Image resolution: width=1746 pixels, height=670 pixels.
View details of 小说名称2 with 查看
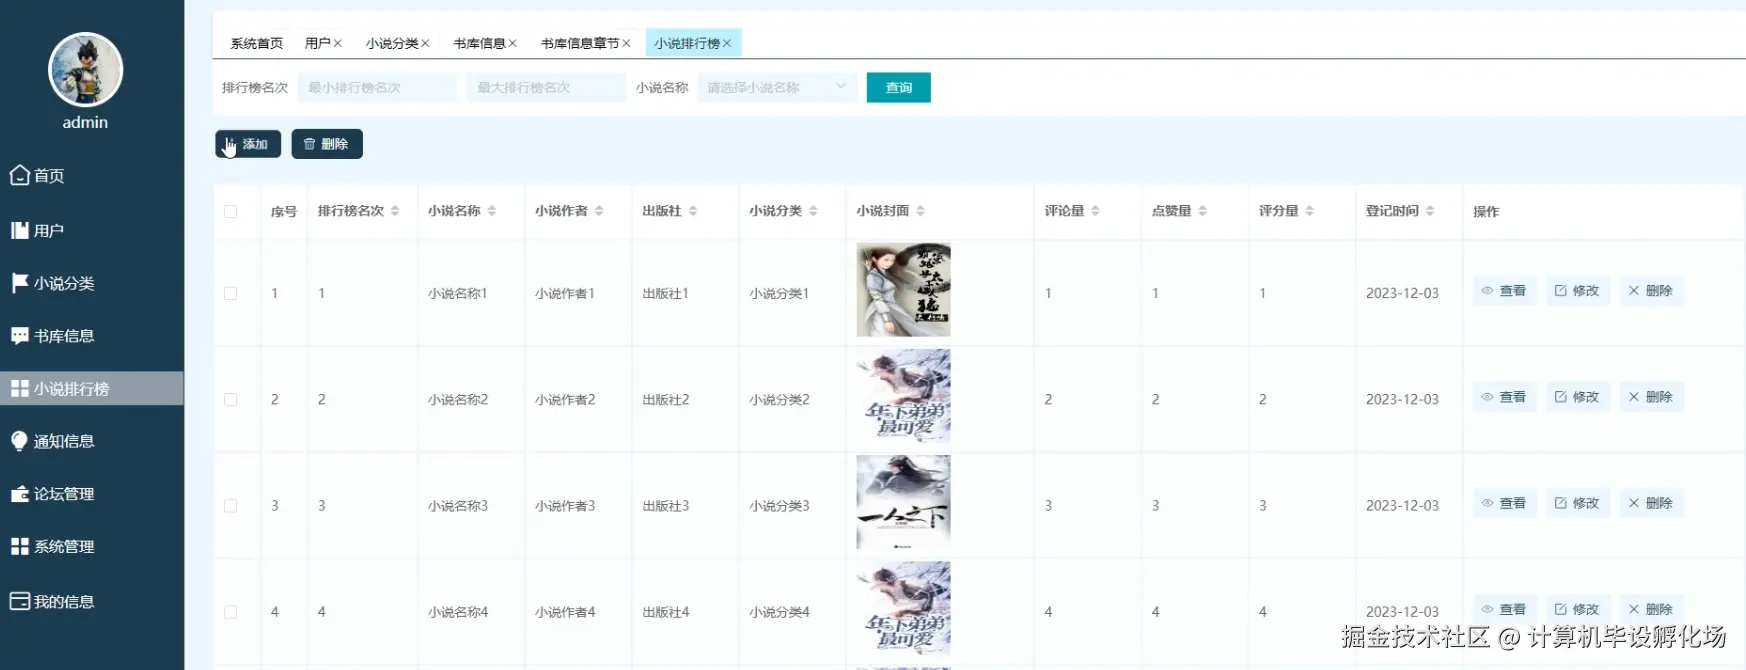click(x=1504, y=397)
